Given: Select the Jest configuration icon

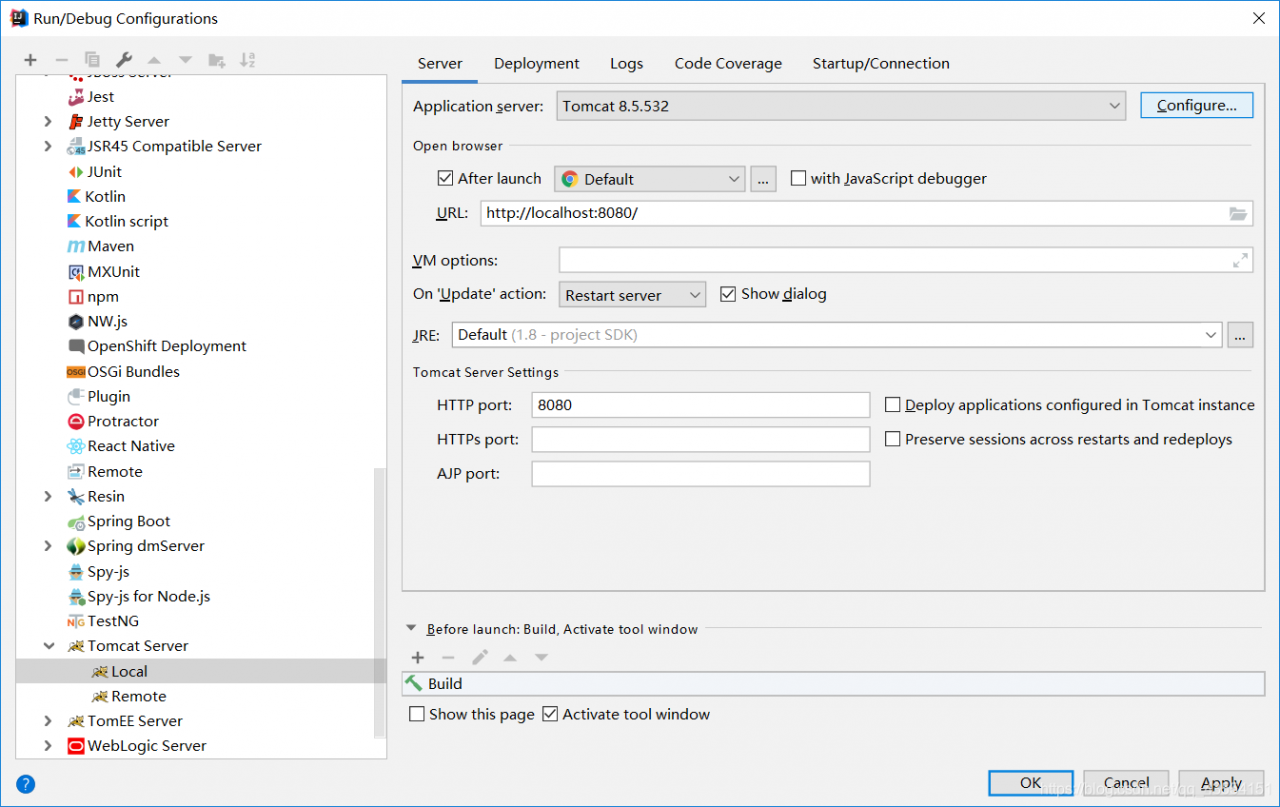Looking at the screenshot, I should point(76,97).
